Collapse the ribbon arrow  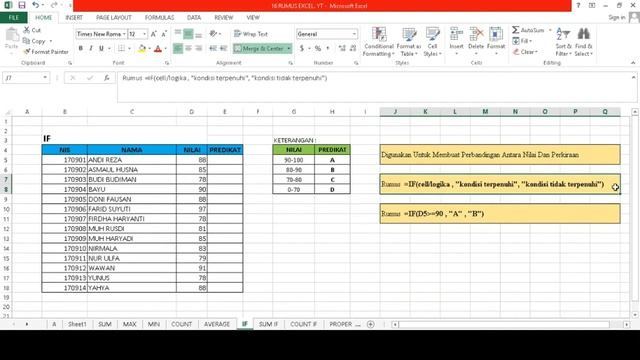point(633,63)
